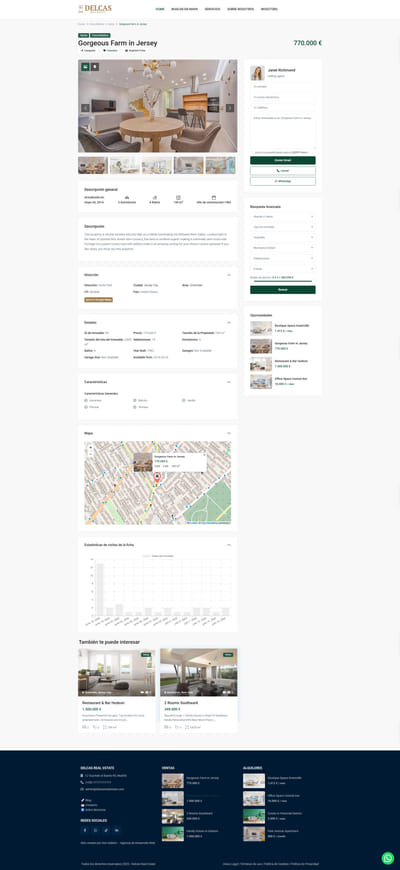400x870 pixels.
Task: Open Family House in Hudson footer listing
Action: tap(202, 832)
